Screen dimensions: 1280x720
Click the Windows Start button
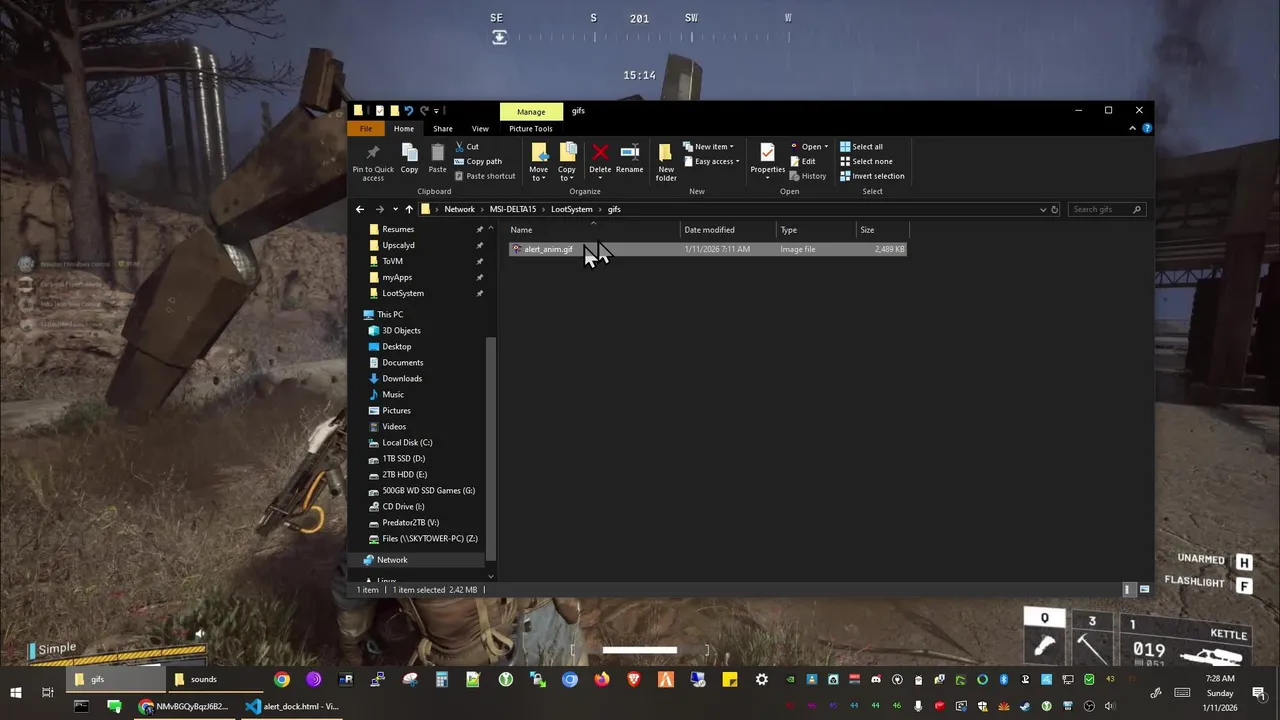pyautogui.click(x=16, y=692)
